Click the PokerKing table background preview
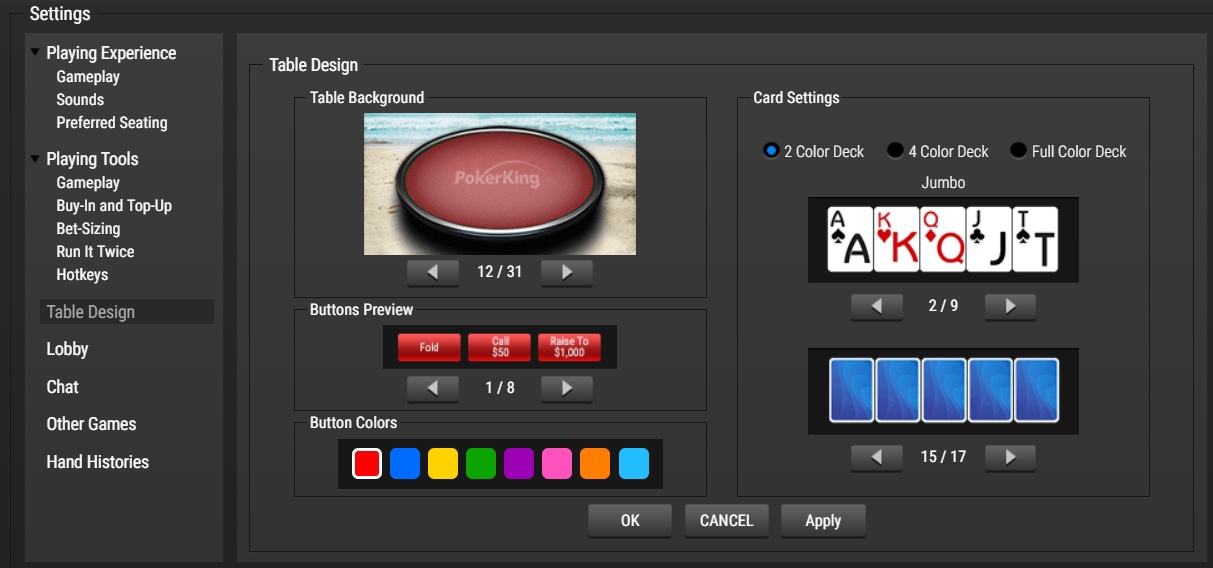The height and width of the screenshot is (568, 1213). (499, 183)
